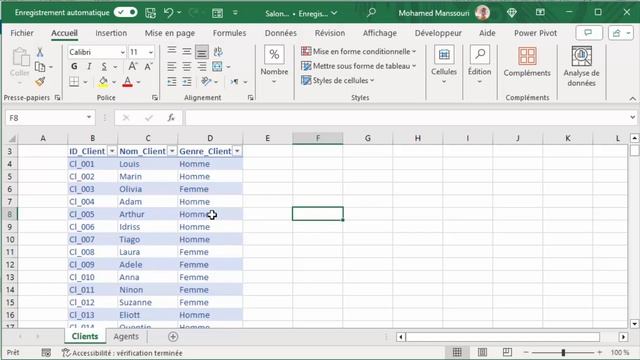
Task: Open Mettre sous forme de tableau menu
Action: click(358, 66)
